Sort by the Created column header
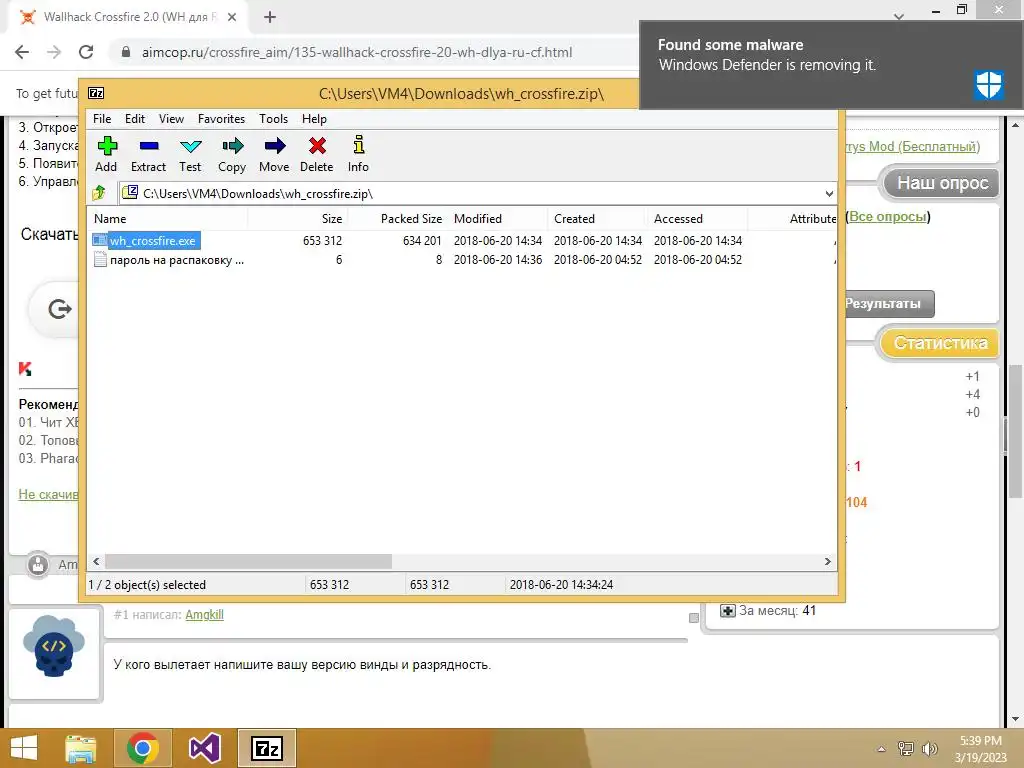 (x=597, y=219)
